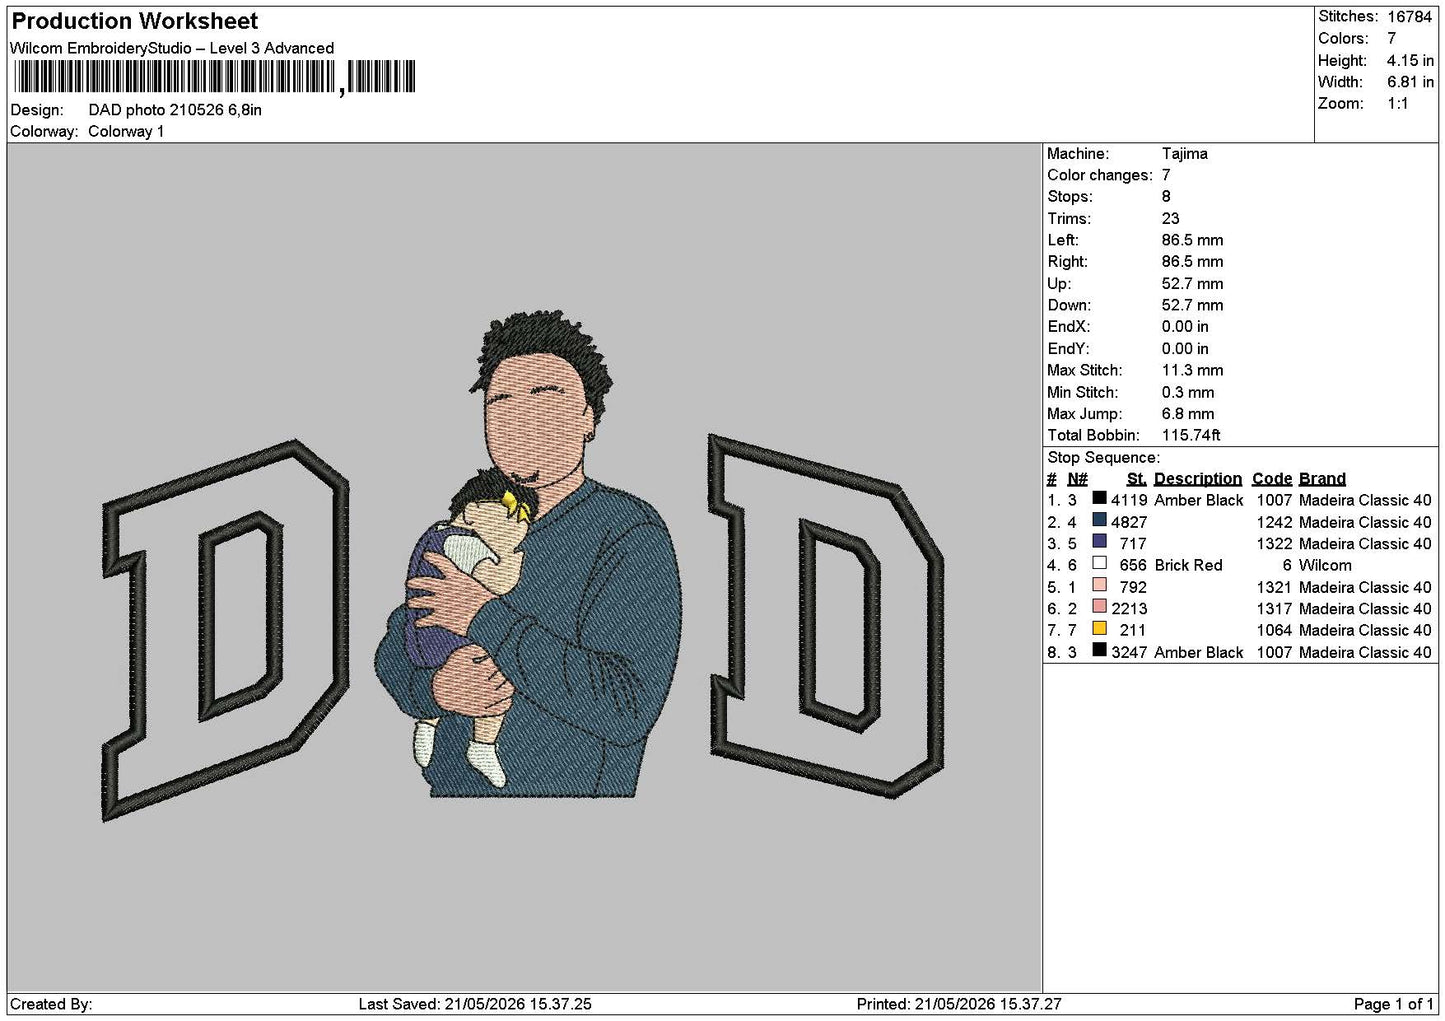
Task: Click the purple swatch for thread 717
Action: coord(1099,542)
